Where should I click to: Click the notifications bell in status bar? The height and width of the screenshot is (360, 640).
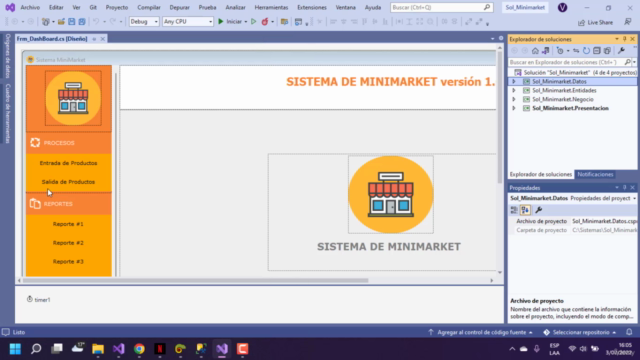click(x=629, y=332)
